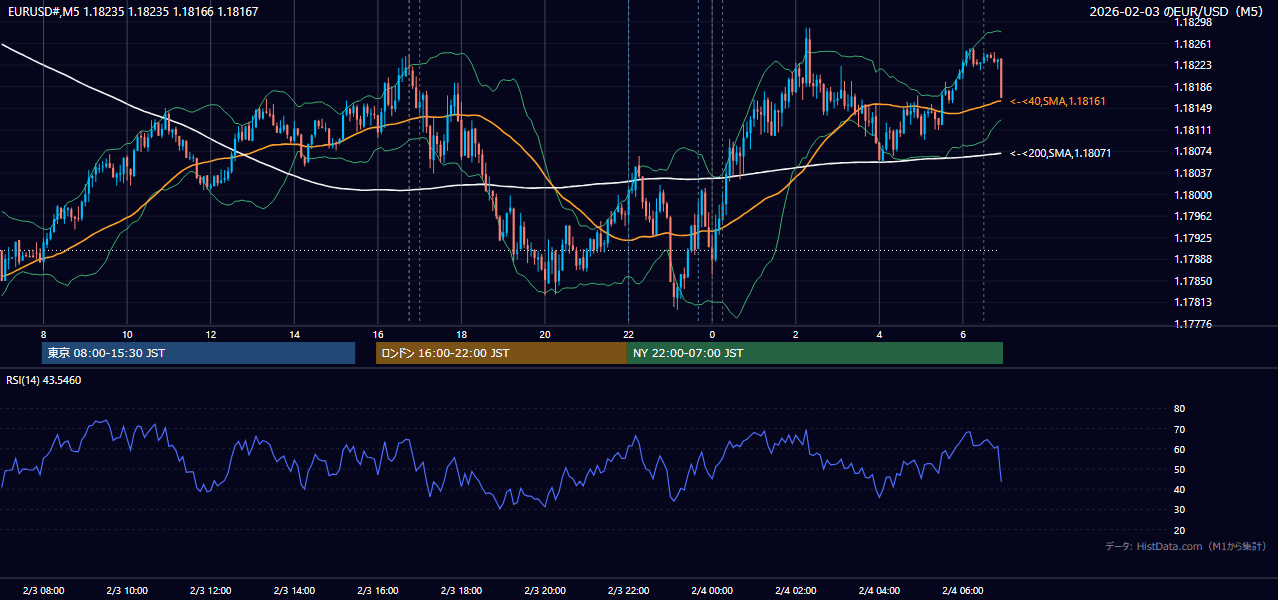Screen dimensions: 1278x600
Task: Click the 2/4 04:00 time label
Action: [879, 590]
